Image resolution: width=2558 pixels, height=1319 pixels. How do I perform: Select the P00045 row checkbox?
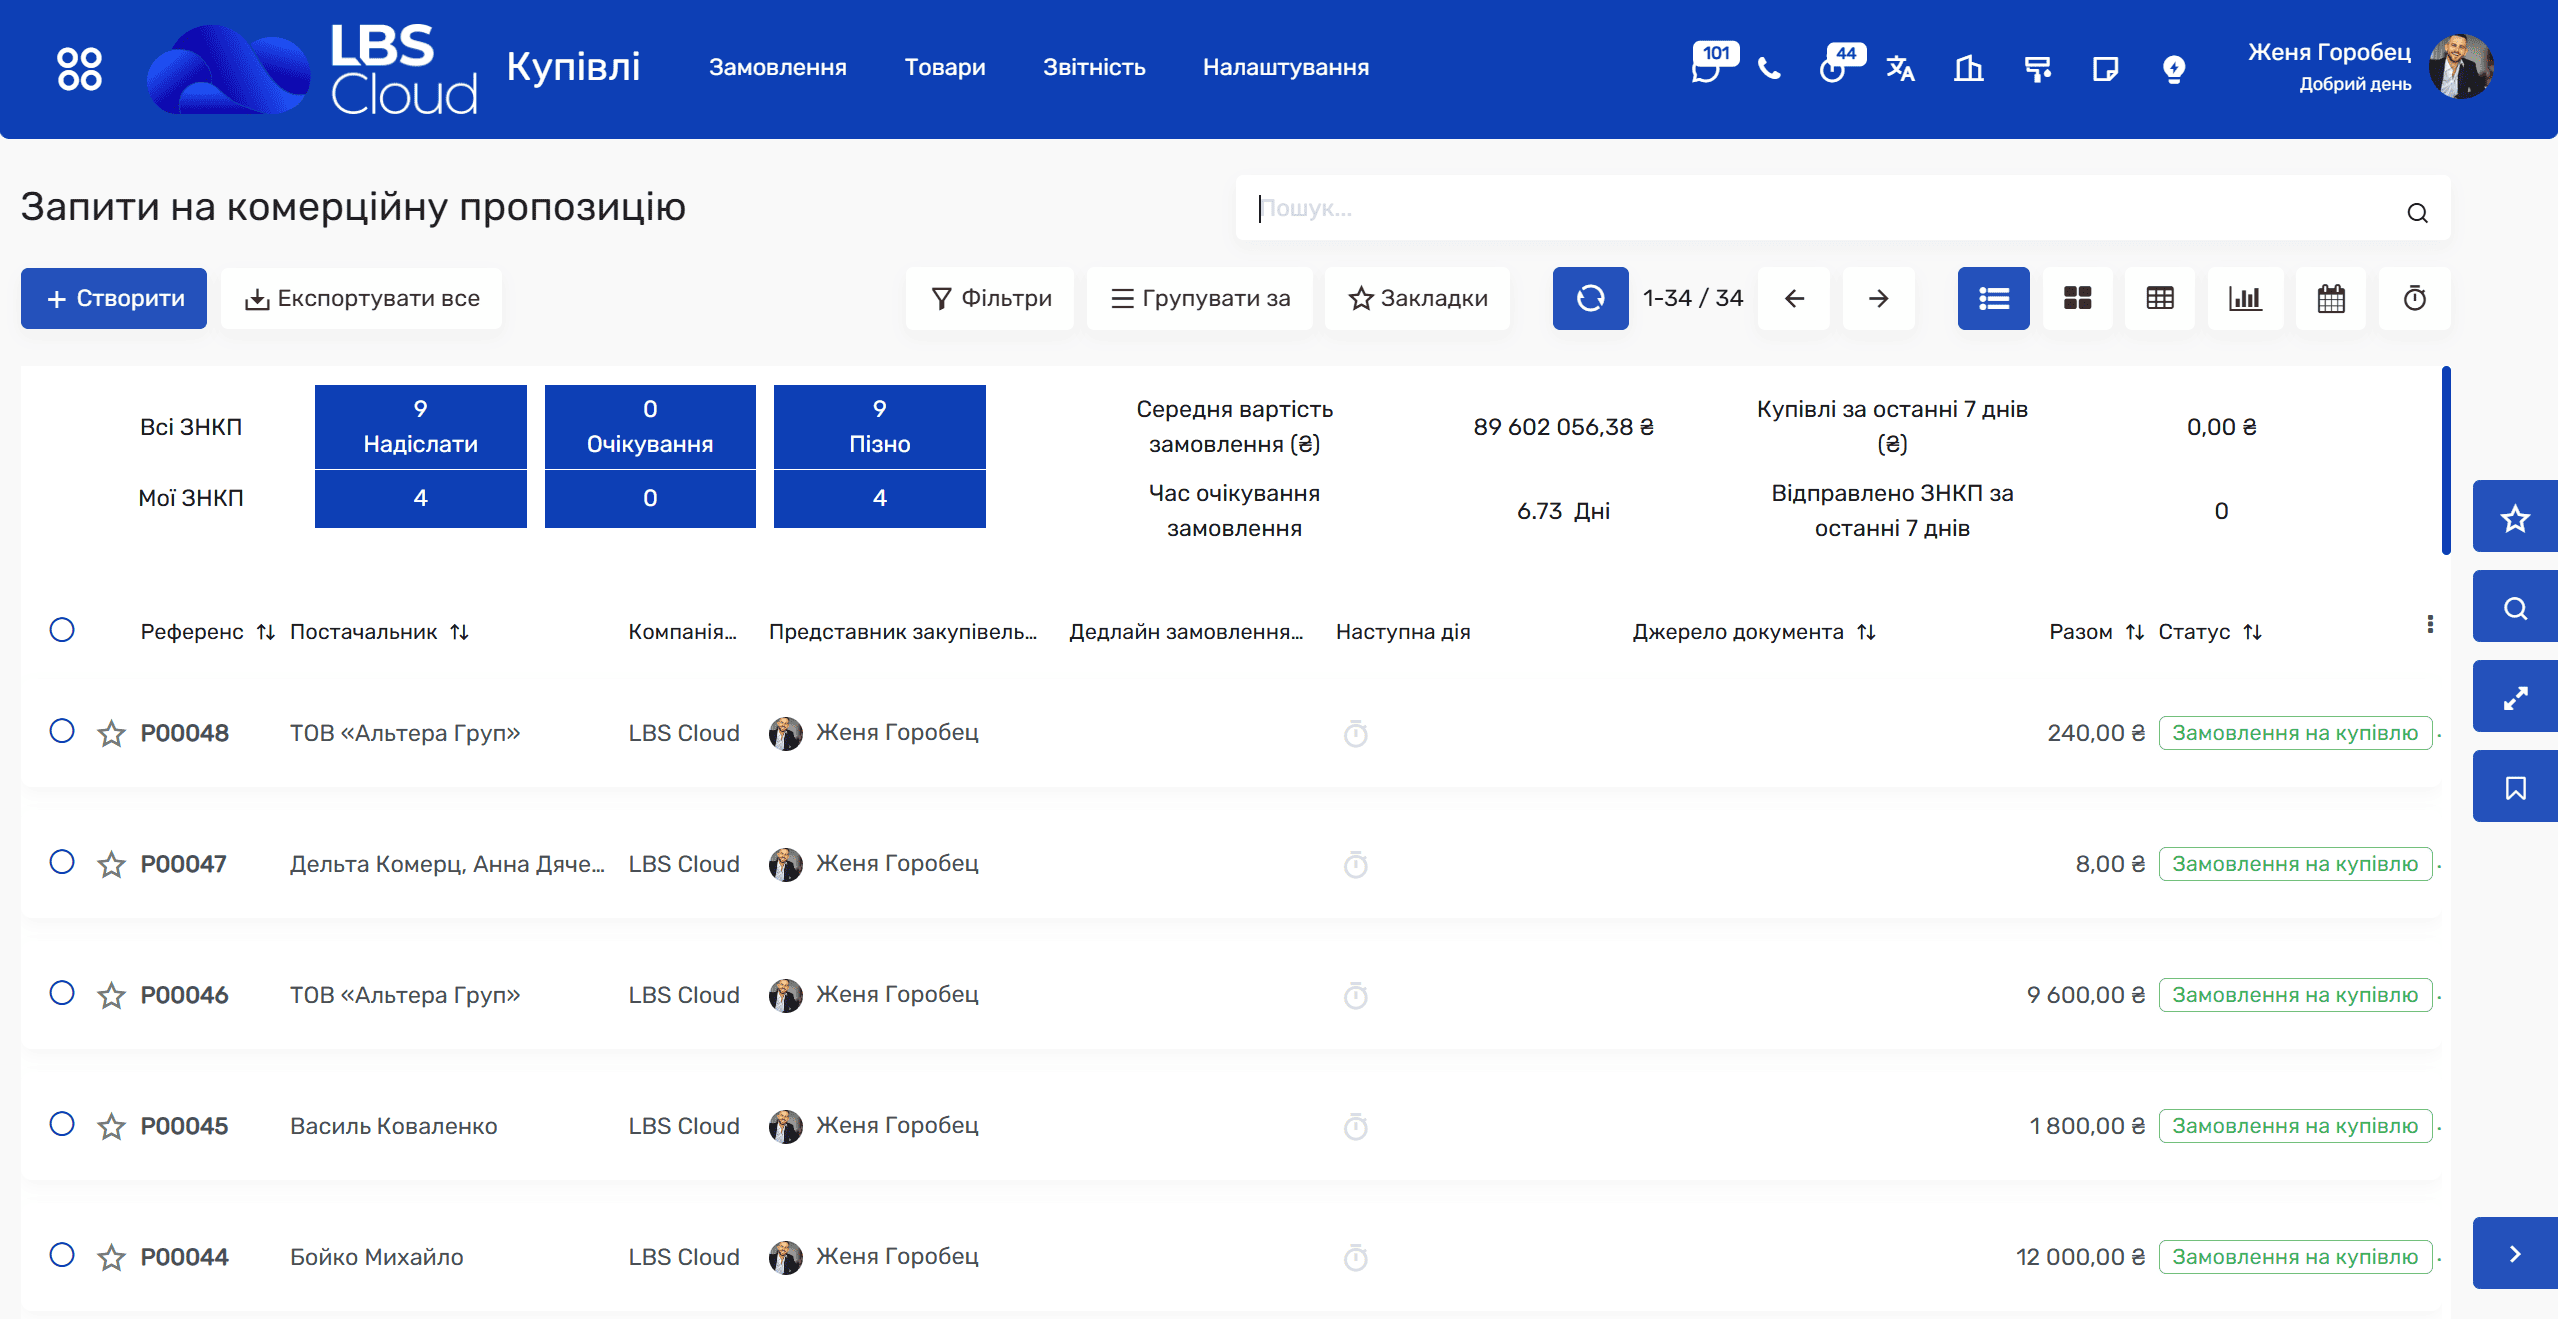62,1124
